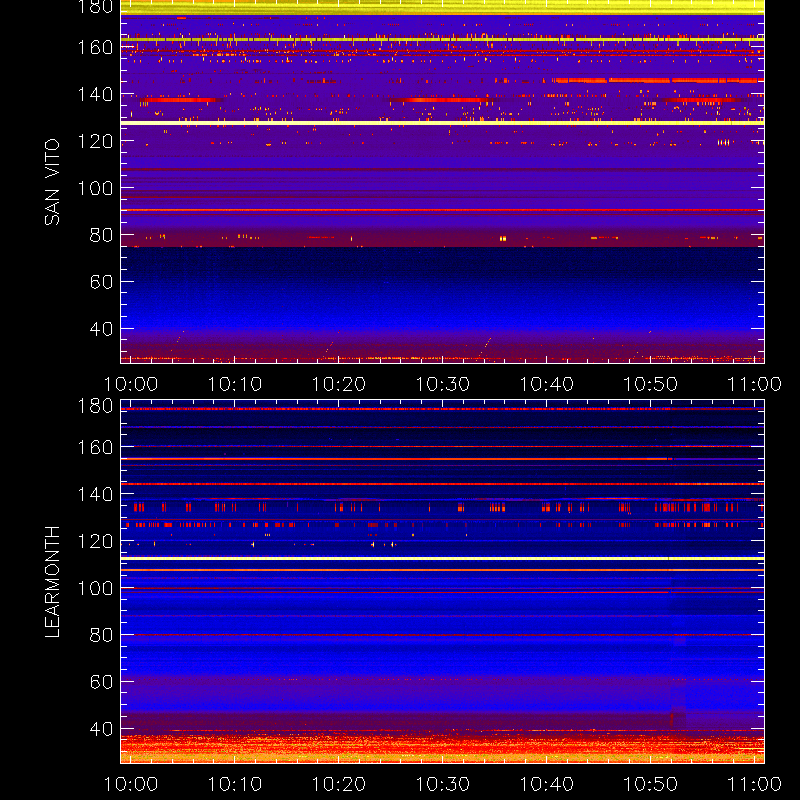Select the 10:20 label under San Vito plot
This screenshot has width=800, height=800.
point(339,384)
